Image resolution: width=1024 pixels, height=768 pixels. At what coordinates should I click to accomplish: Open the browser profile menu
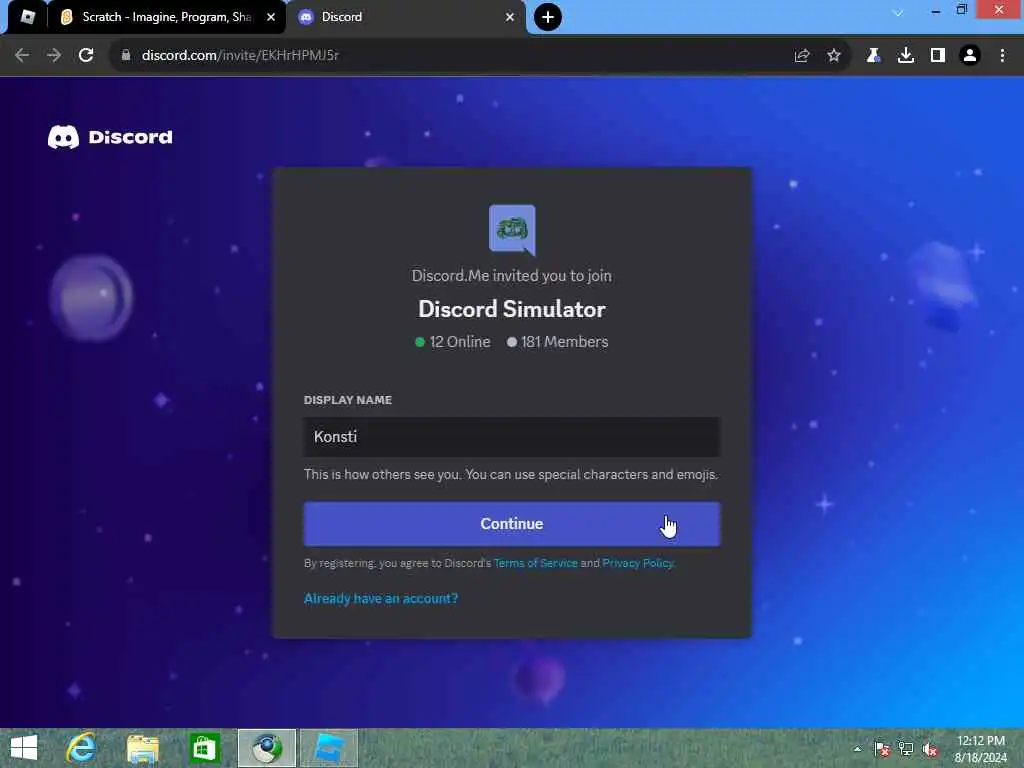[x=970, y=56]
